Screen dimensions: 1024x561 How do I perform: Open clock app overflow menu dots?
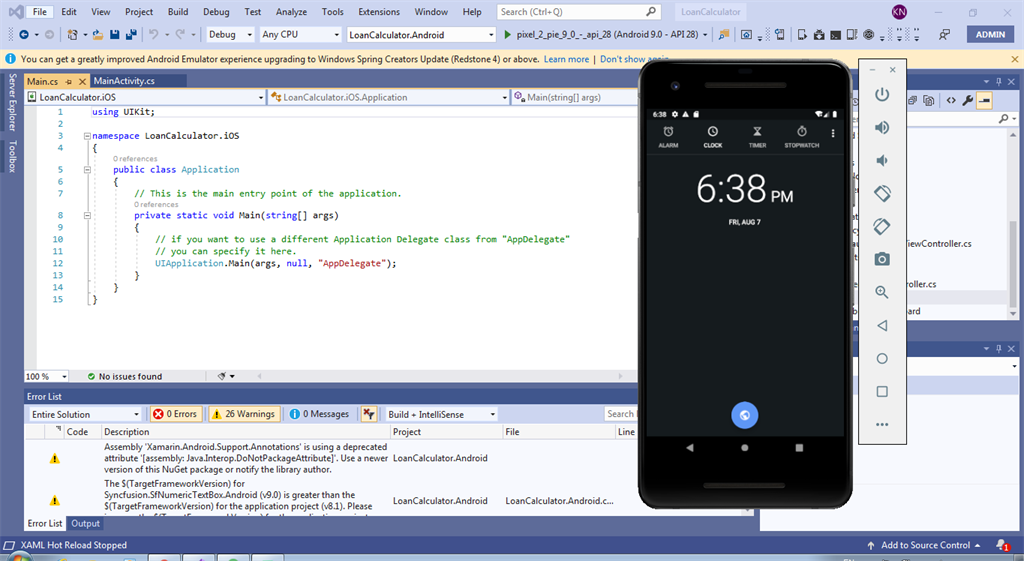833,133
